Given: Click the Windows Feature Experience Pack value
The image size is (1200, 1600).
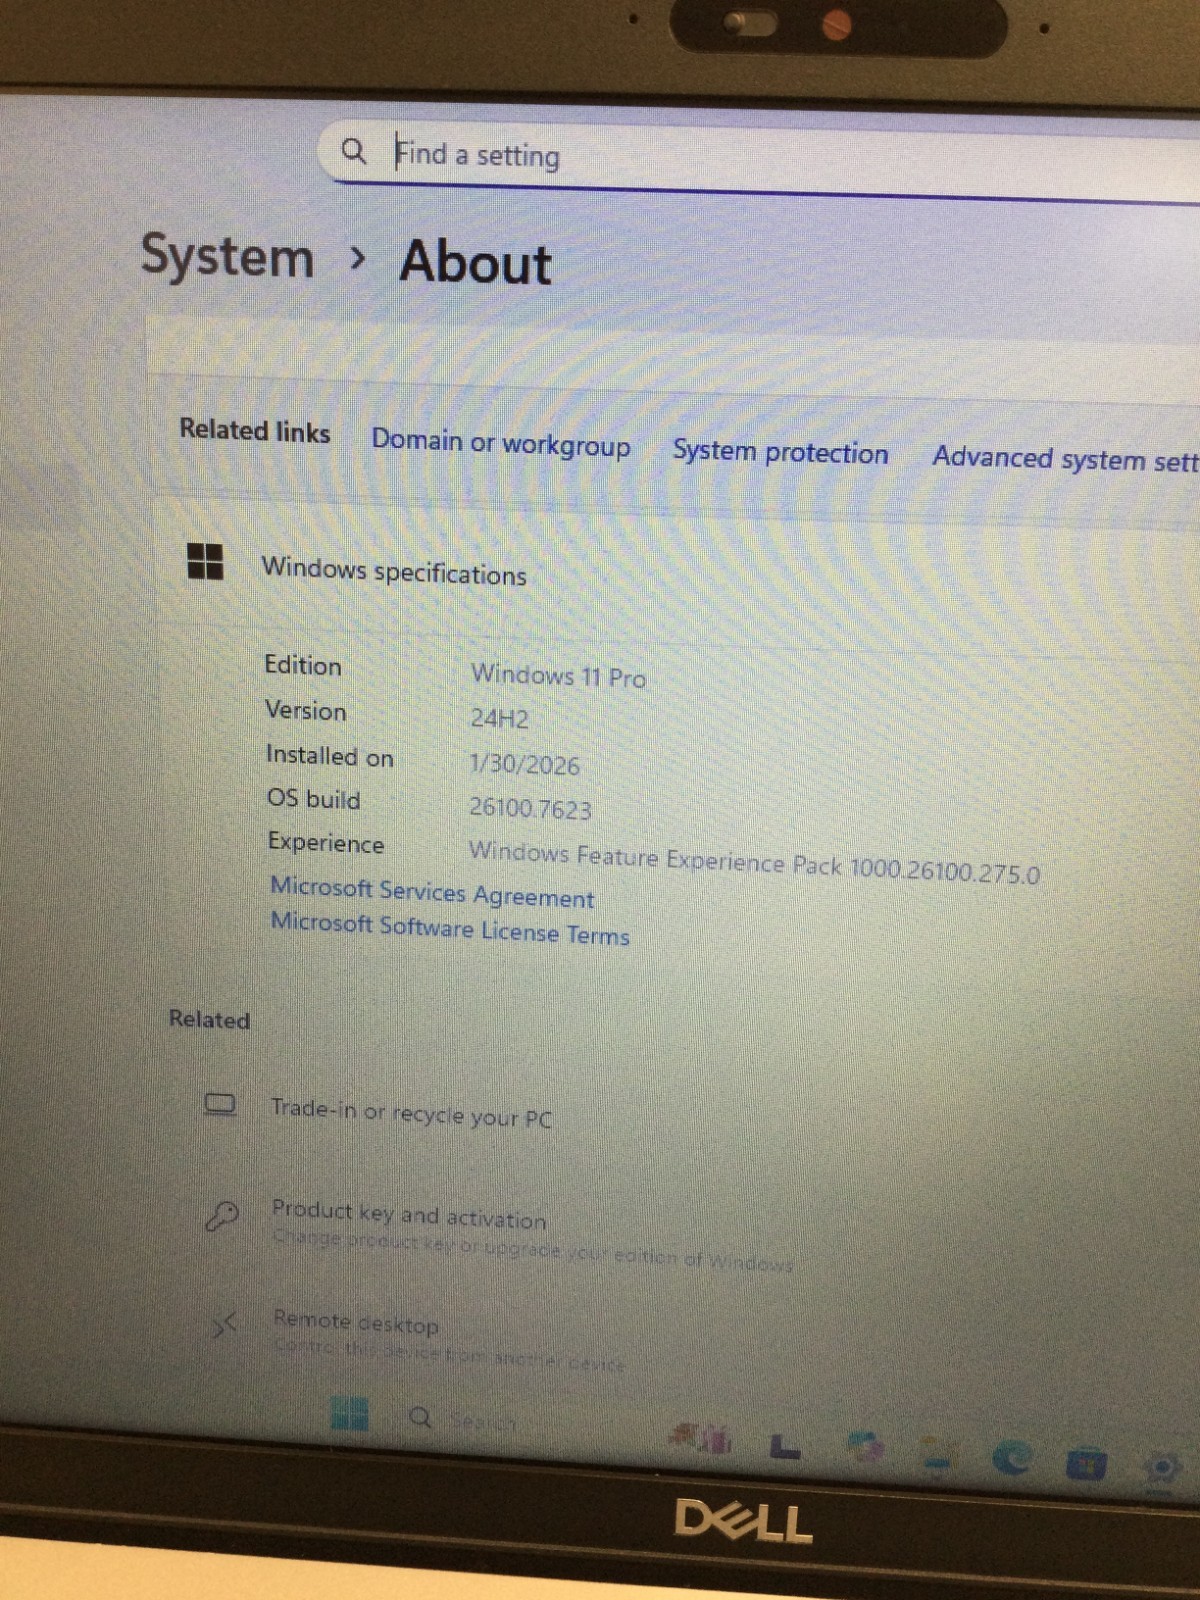Looking at the screenshot, I should coord(754,862).
